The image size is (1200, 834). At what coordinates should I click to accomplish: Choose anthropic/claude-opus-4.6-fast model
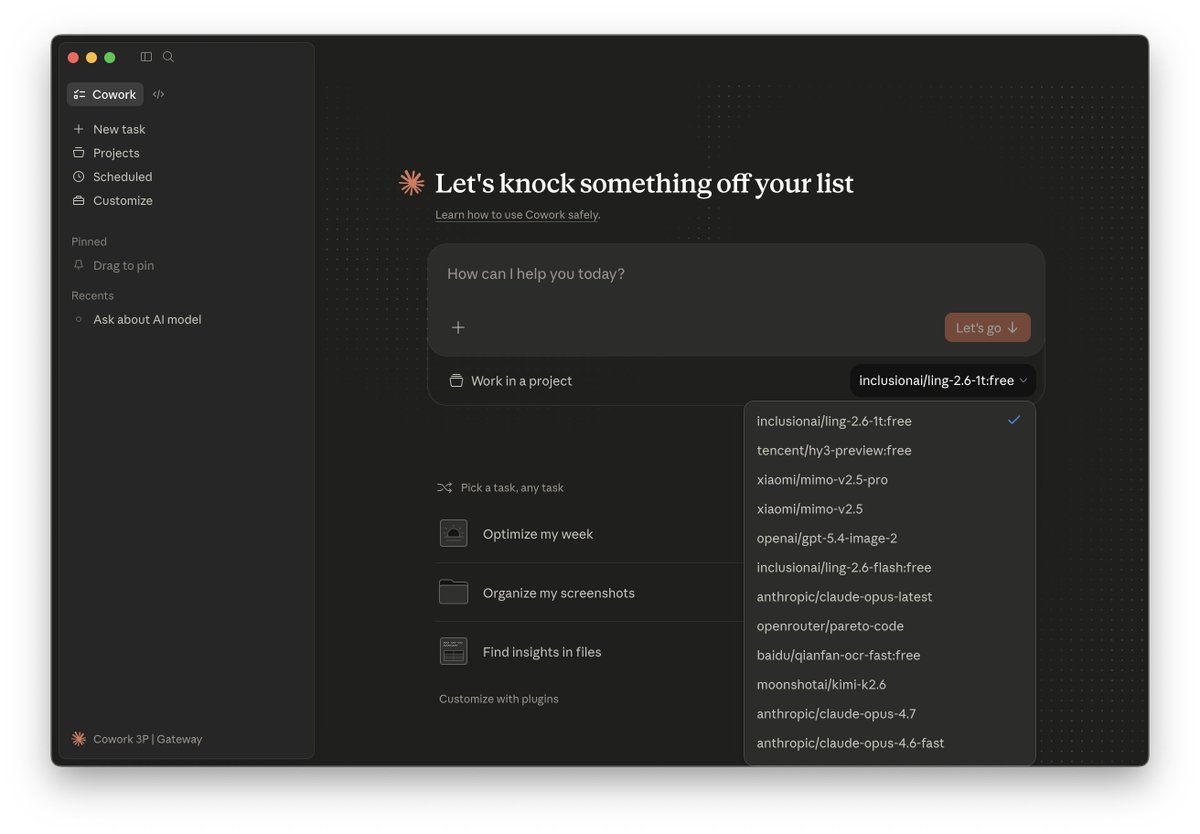click(x=889, y=743)
